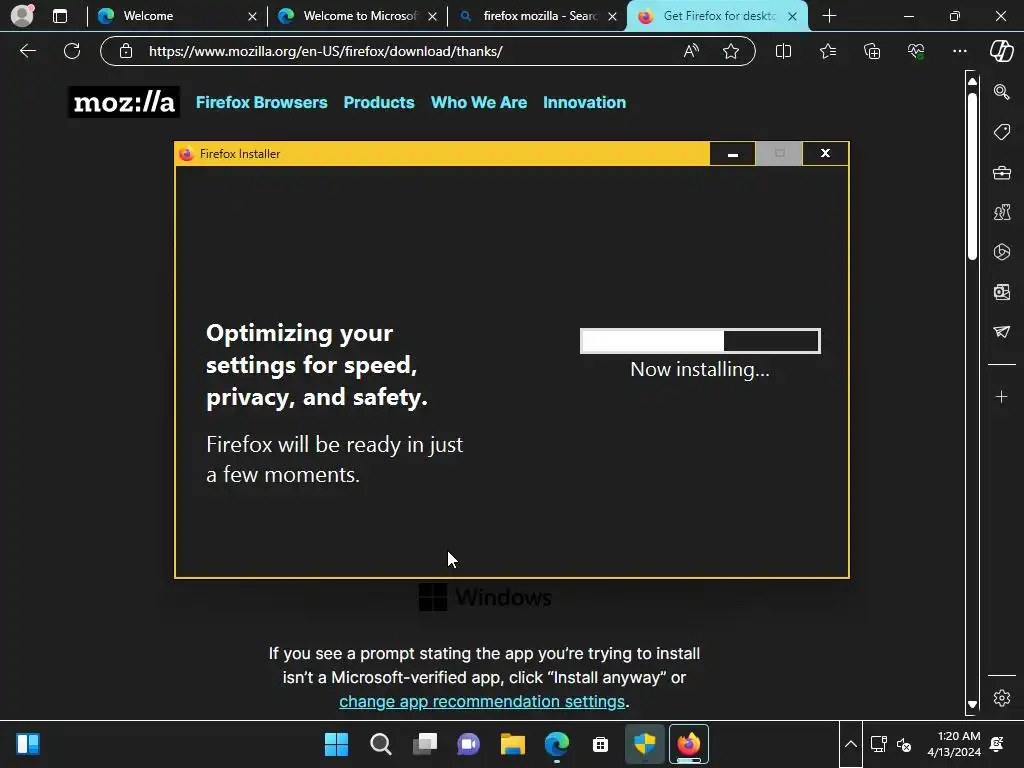Add this page to favorites star
The image size is (1024, 768).
tap(731, 51)
